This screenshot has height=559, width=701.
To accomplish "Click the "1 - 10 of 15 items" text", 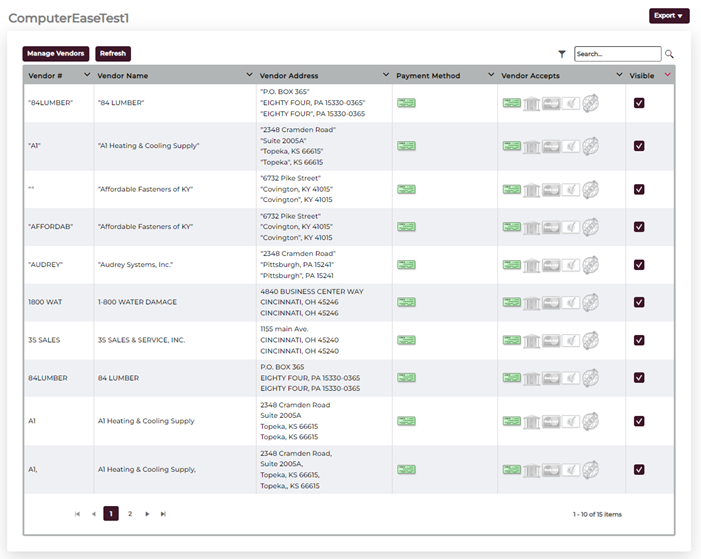I will click(x=597, y=515).
